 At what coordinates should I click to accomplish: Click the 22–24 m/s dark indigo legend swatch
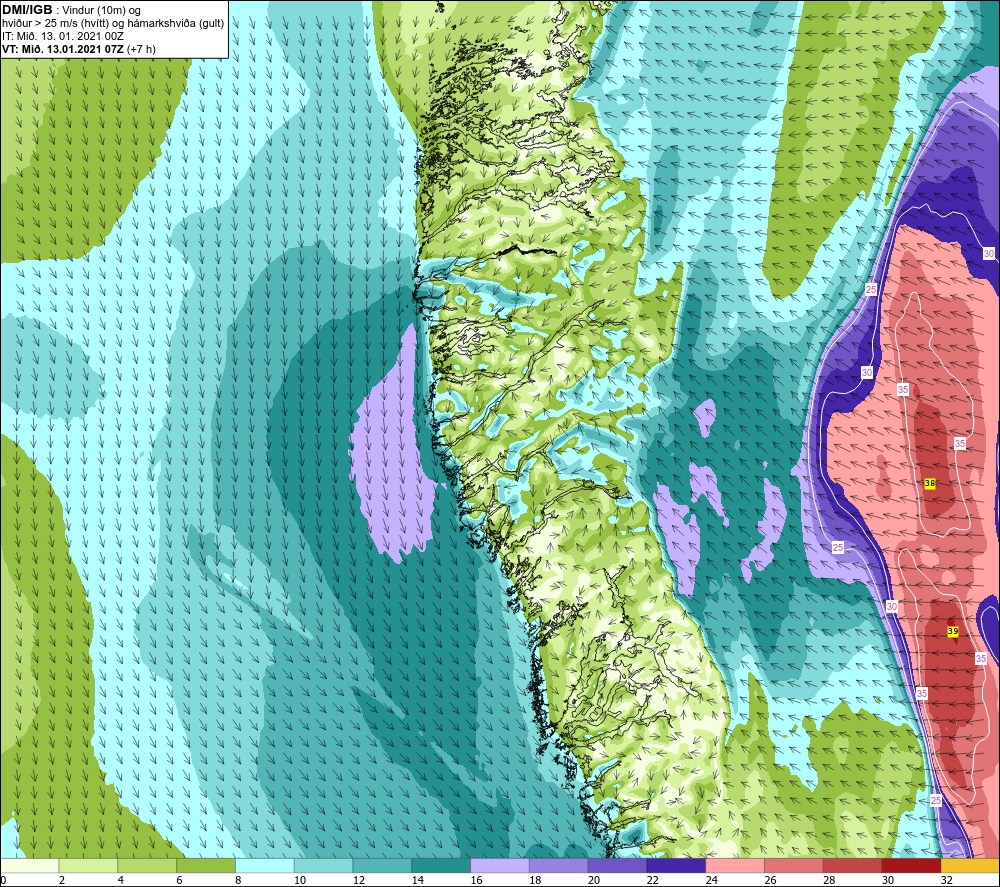[x=676, y=865]
